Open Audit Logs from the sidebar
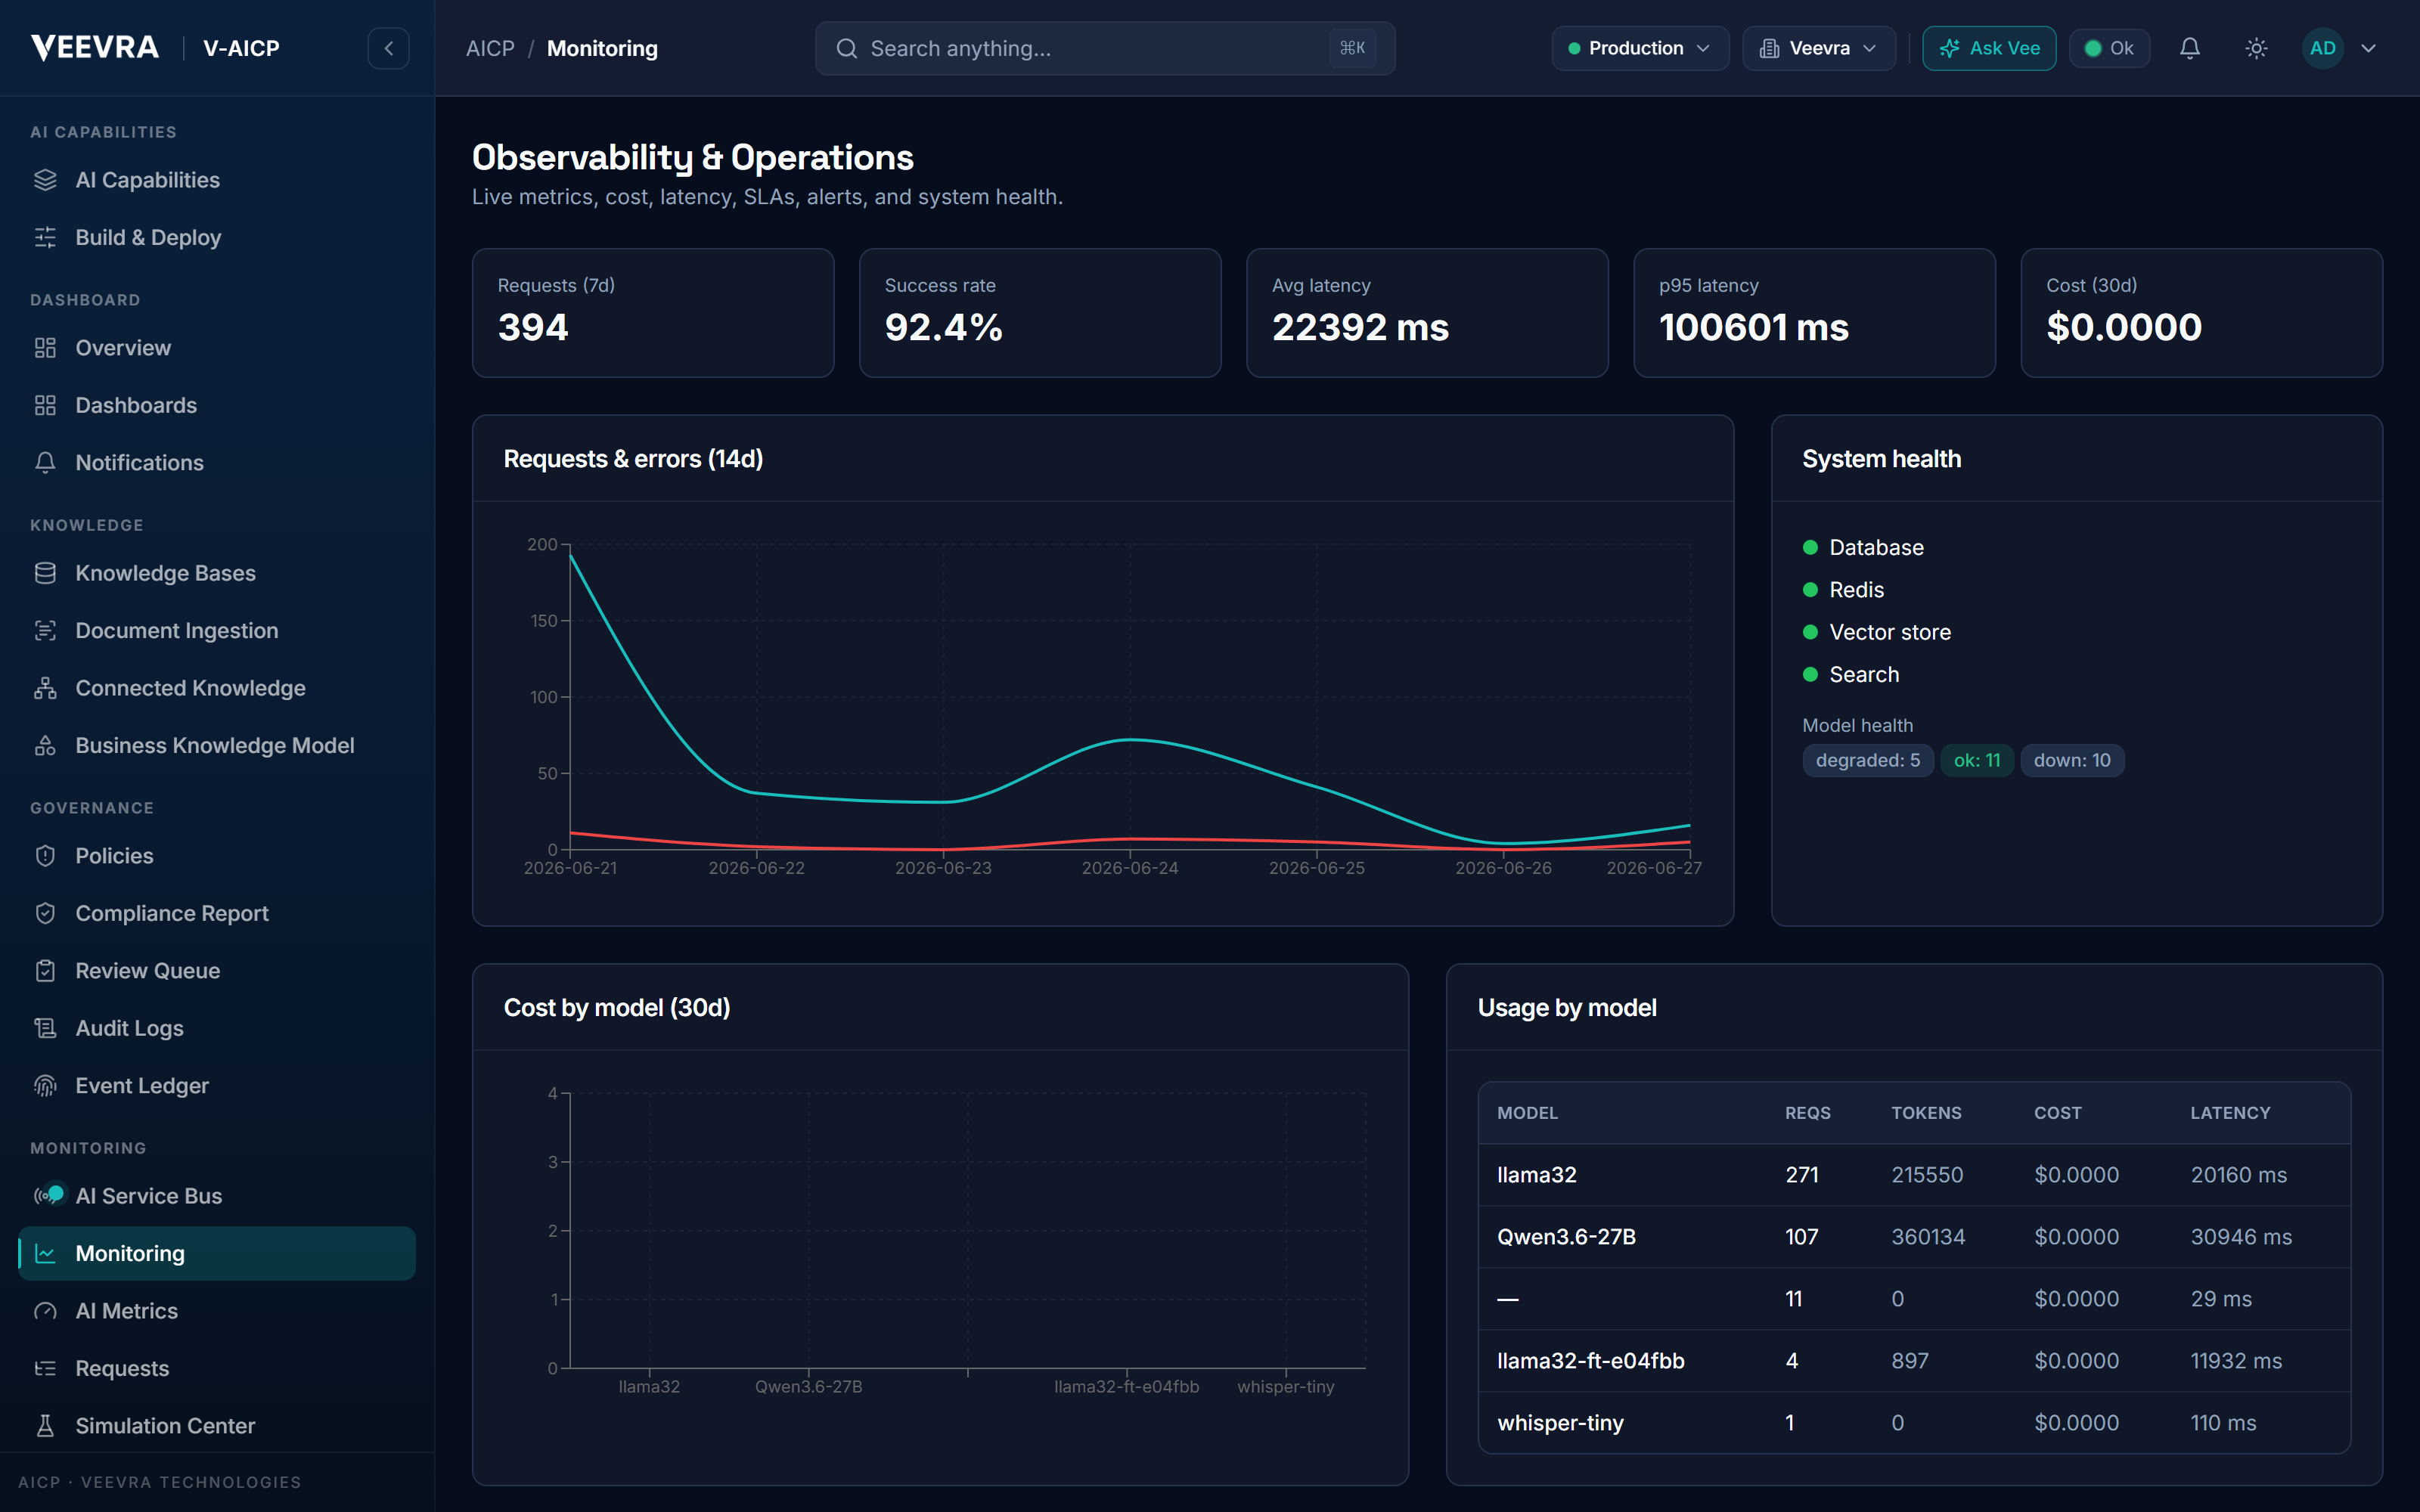This screenshot has width=2420, height=1512. 217,1028
